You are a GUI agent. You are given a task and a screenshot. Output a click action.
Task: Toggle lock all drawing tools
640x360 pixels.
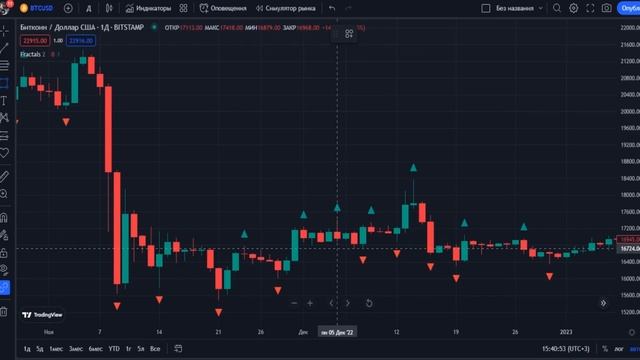point(4,253)
